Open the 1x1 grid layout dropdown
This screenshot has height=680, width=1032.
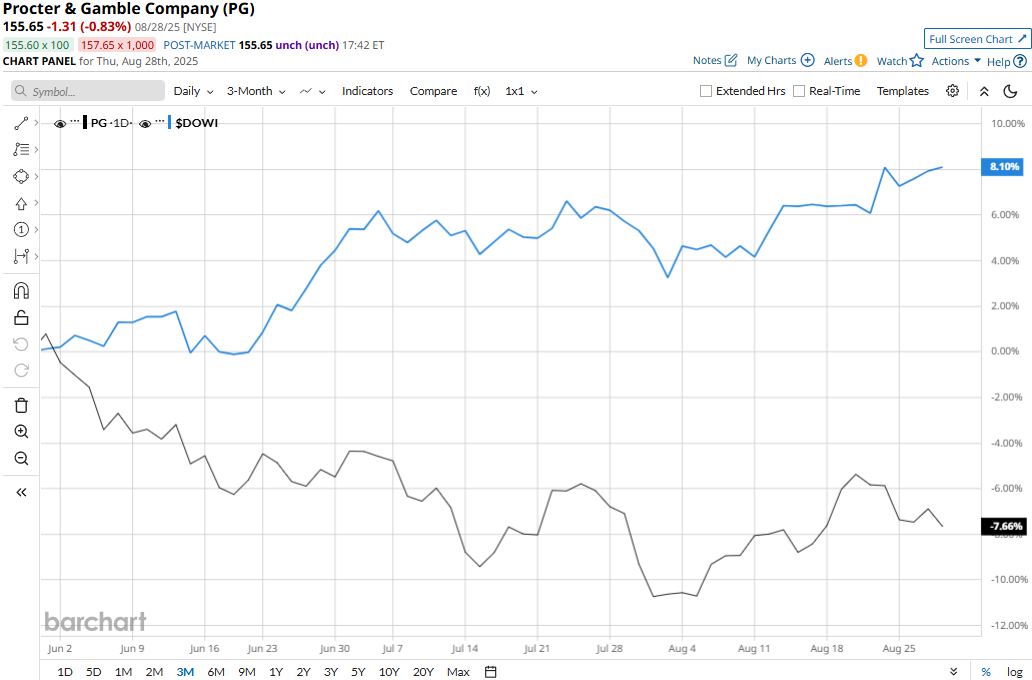(x=521, y=91)
